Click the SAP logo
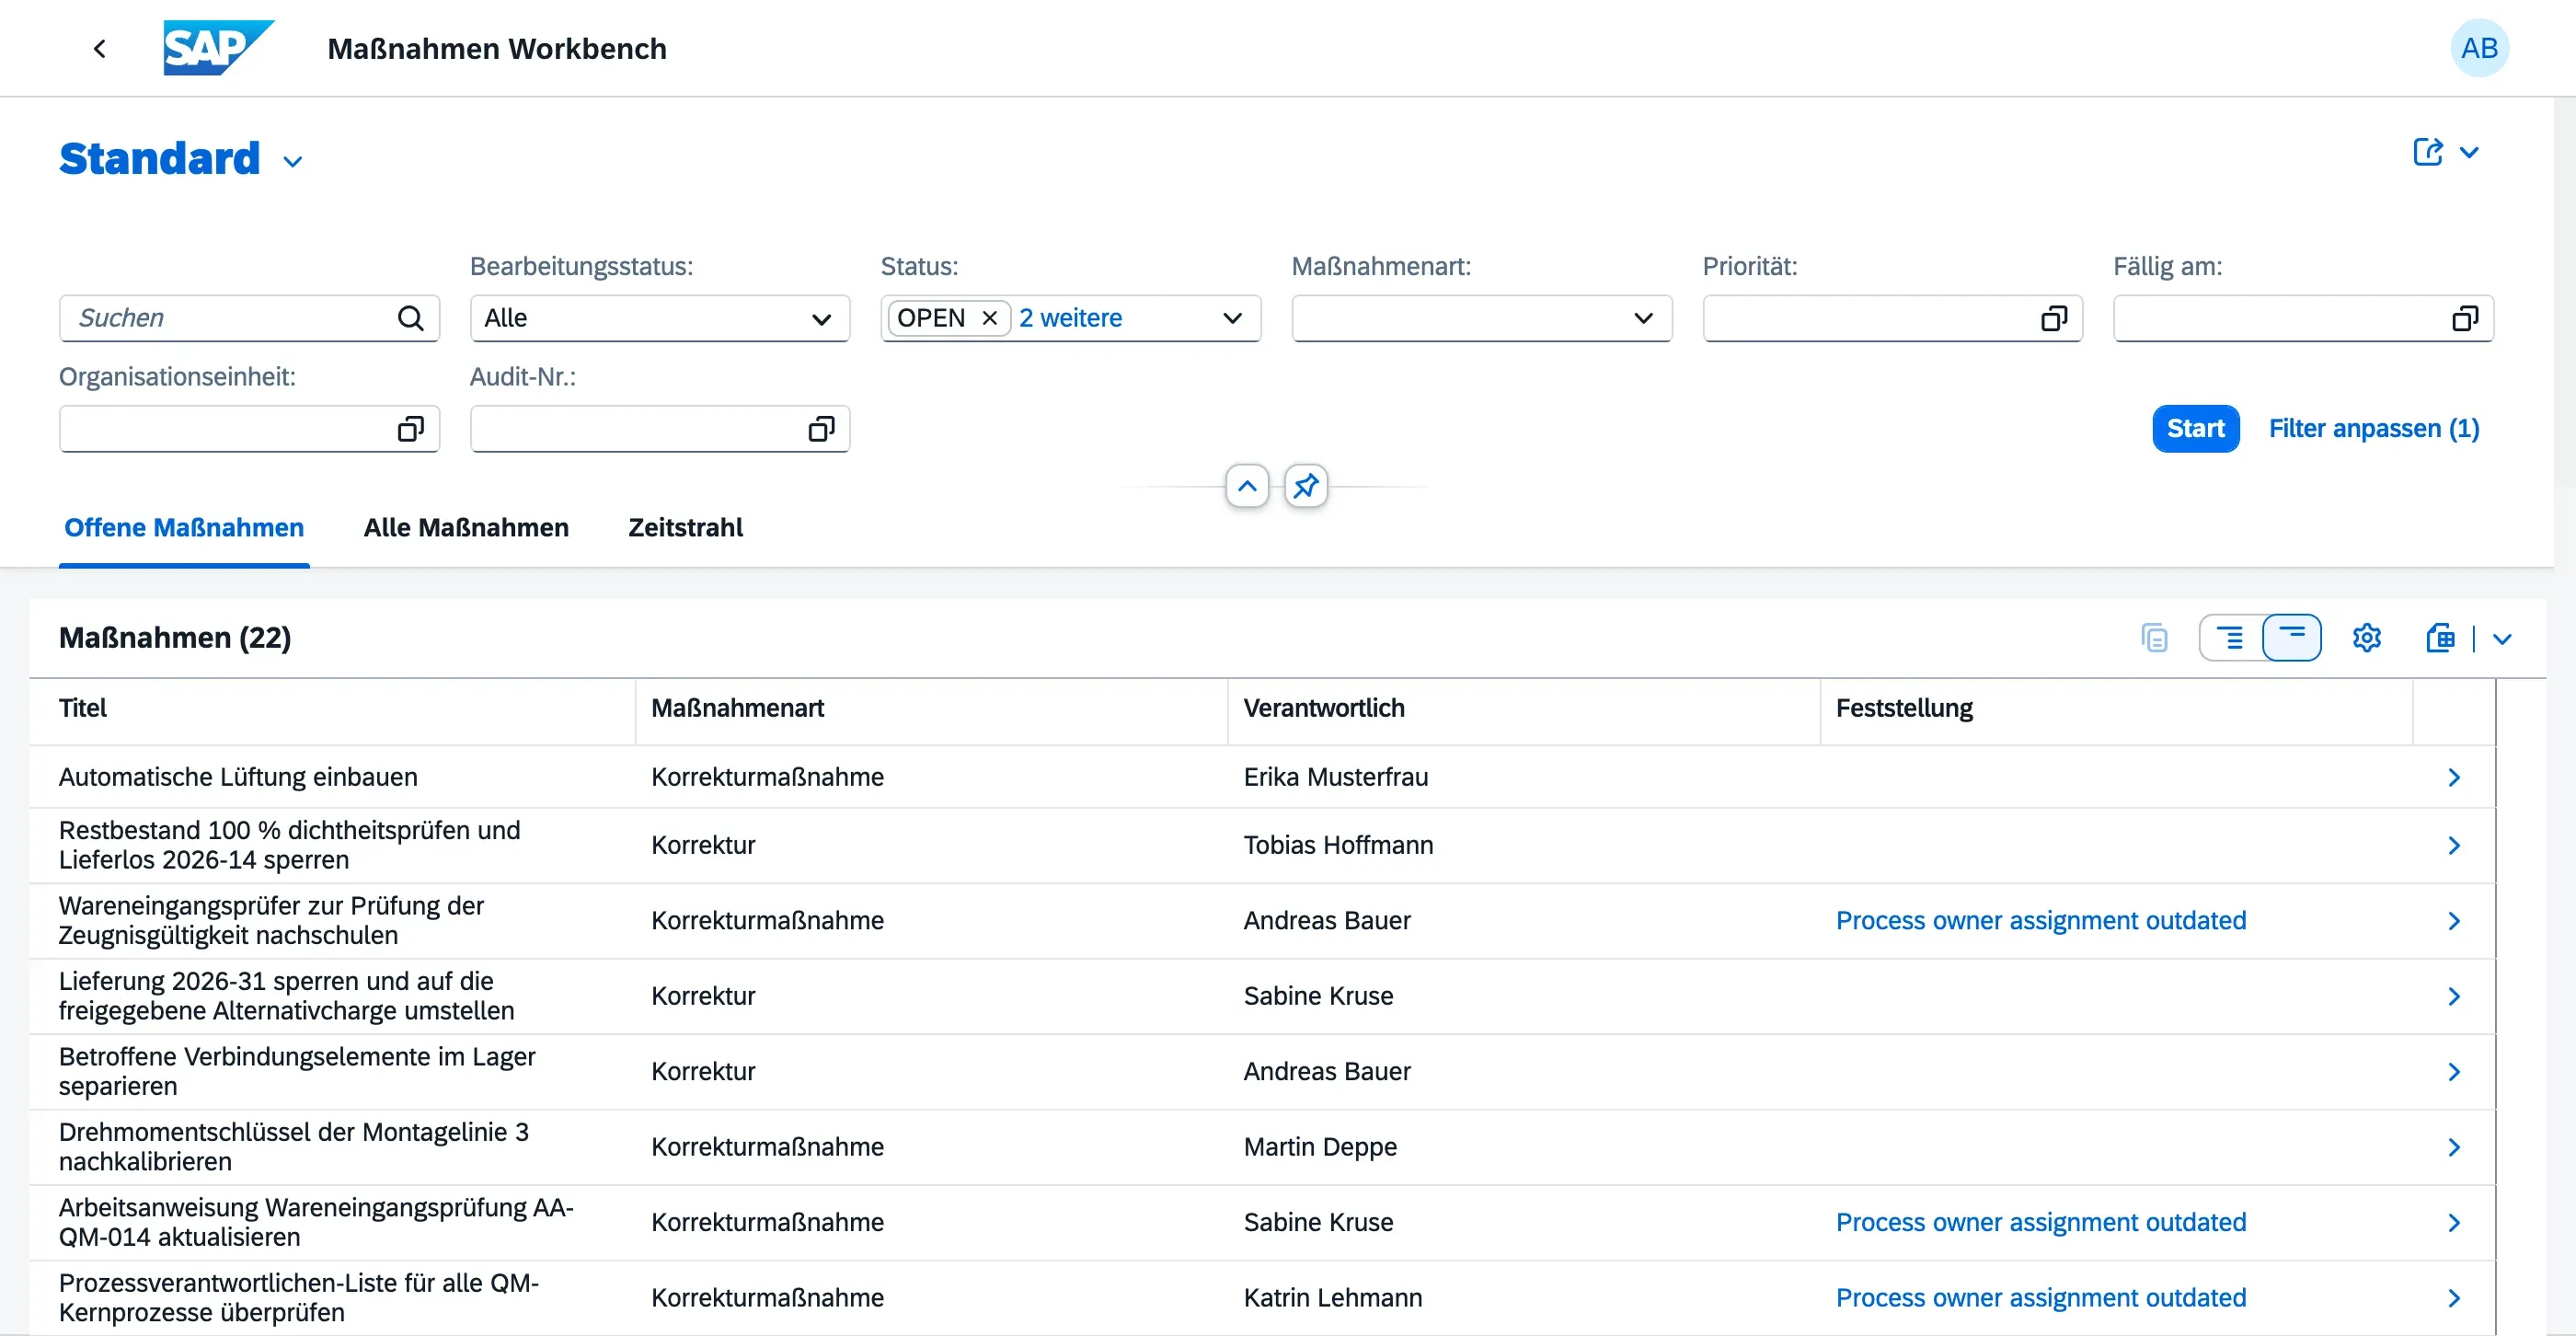This screenshot has width=2576, height=1336. coord(218,48)
